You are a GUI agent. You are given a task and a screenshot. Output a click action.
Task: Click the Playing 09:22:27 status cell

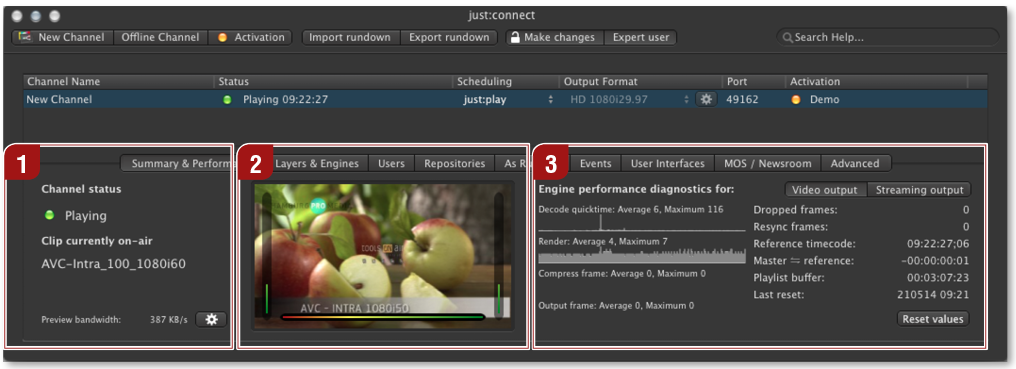pyautogui.click(x=285, y=100)
